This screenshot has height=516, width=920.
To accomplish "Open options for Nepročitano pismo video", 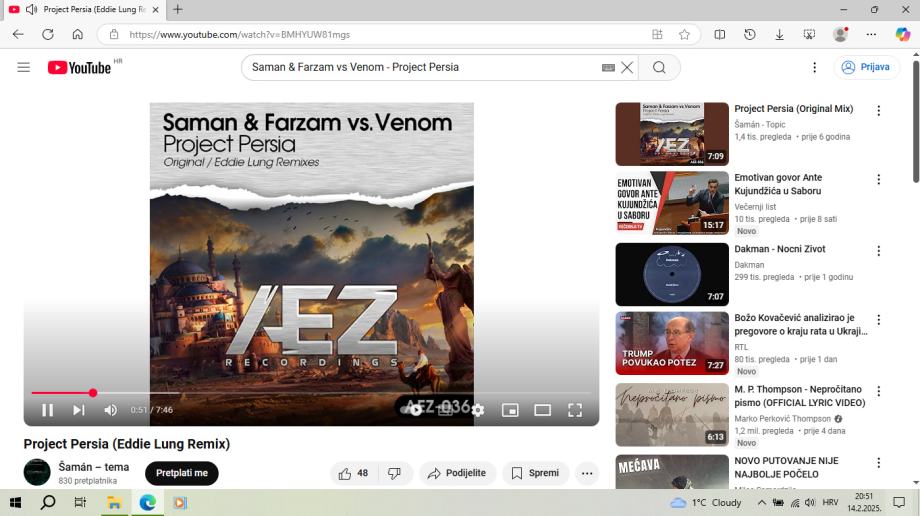I will pyautogui.click(x=878, y=392).
